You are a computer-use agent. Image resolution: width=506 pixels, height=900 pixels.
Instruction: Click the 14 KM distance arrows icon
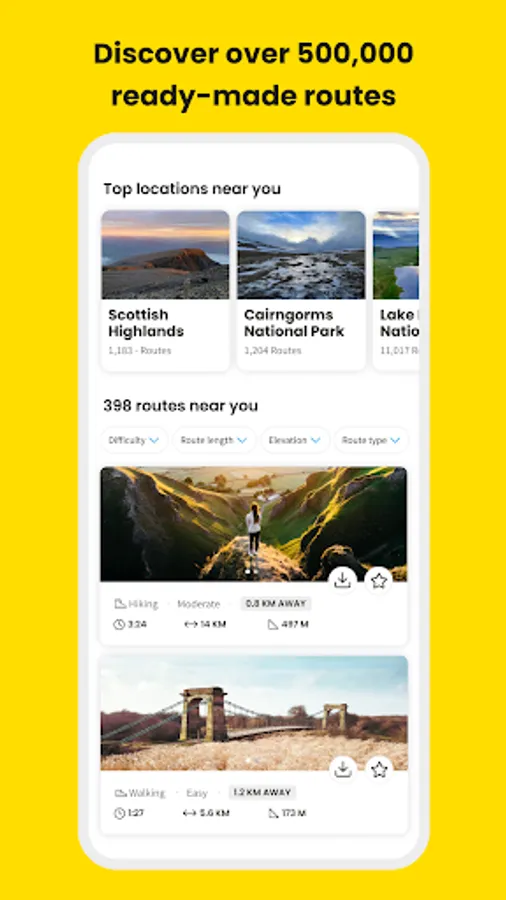[190, 624]
